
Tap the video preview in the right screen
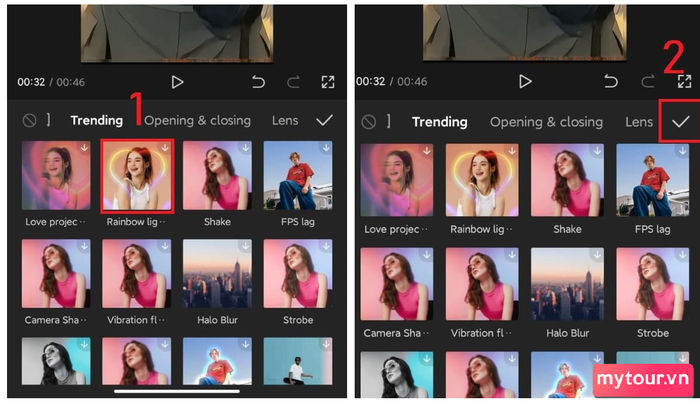[525, 33]
